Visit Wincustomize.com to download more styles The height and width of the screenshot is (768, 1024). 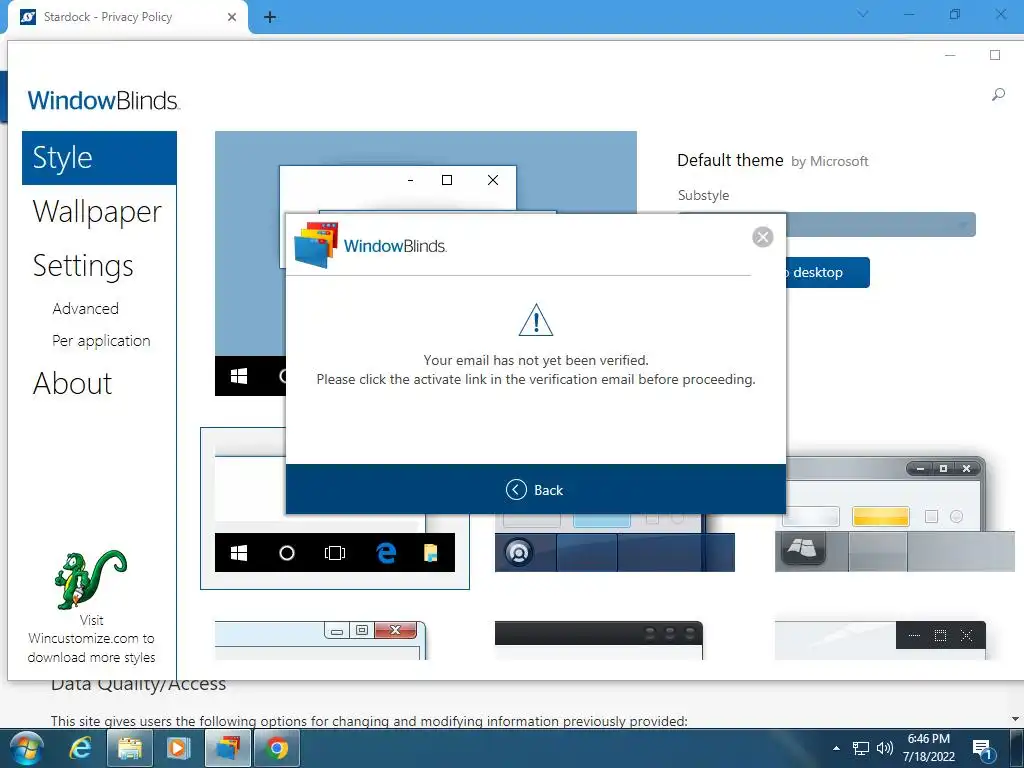point(91,639)
